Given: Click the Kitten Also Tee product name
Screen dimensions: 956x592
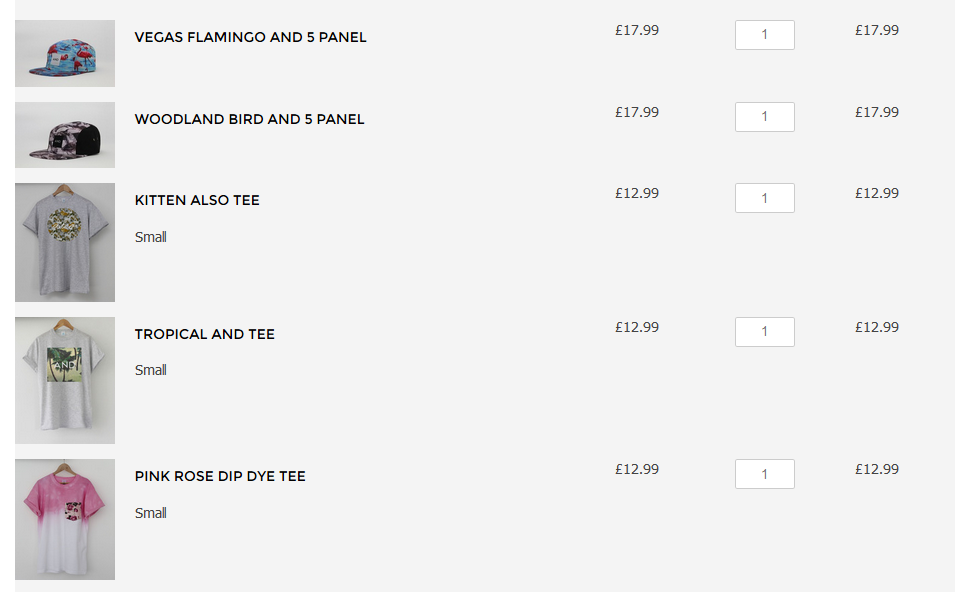Looking at the screenshot, I should [x=197, y=200].
